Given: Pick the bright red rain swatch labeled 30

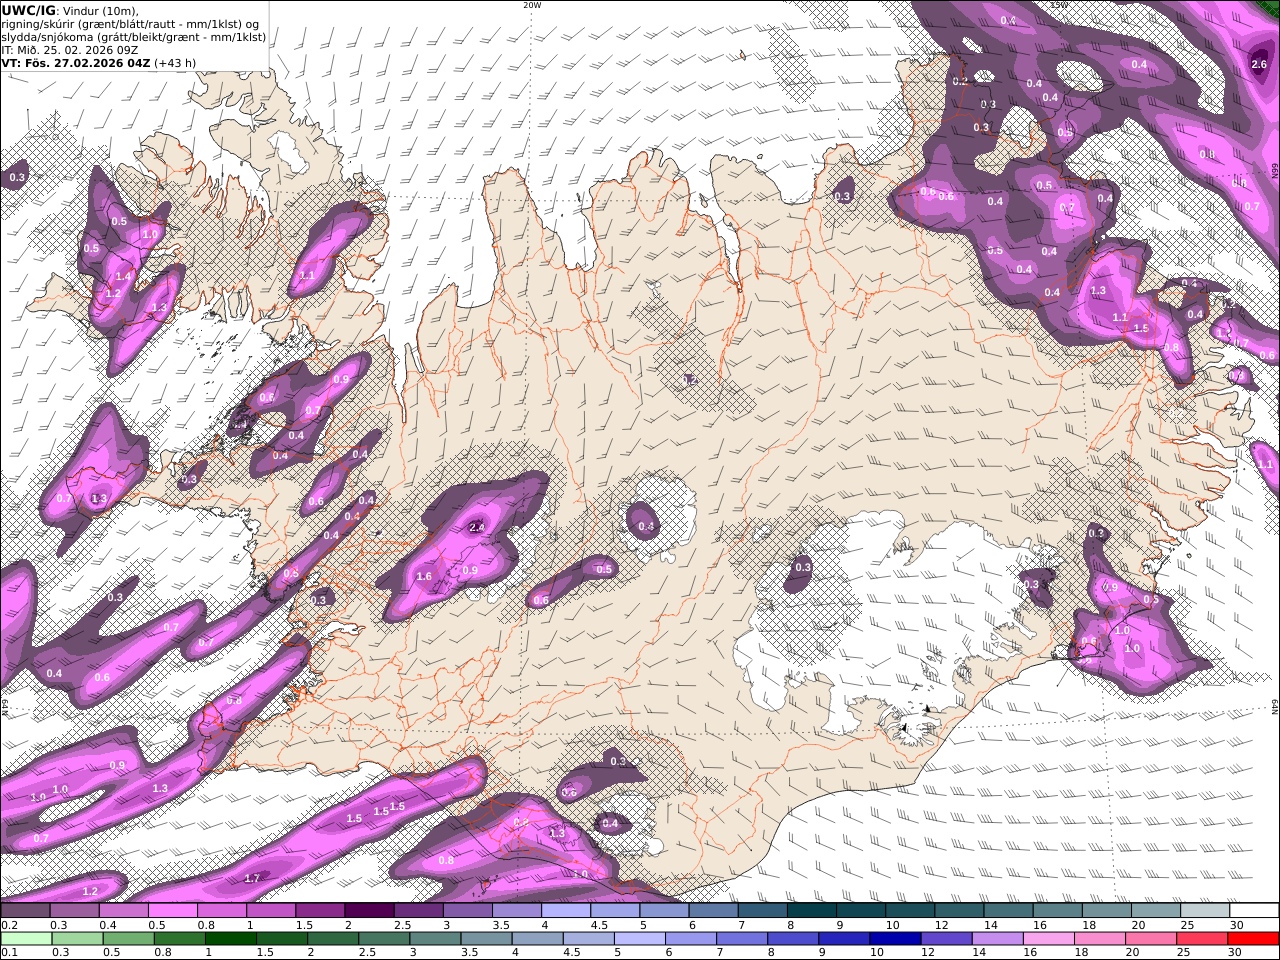Looking at the screenshot, I should [x=1253, y=939].
